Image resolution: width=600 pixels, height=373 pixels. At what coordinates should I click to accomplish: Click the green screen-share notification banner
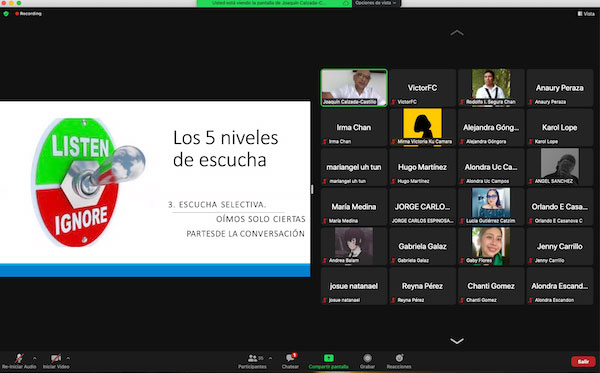click(x=274, y=3)
